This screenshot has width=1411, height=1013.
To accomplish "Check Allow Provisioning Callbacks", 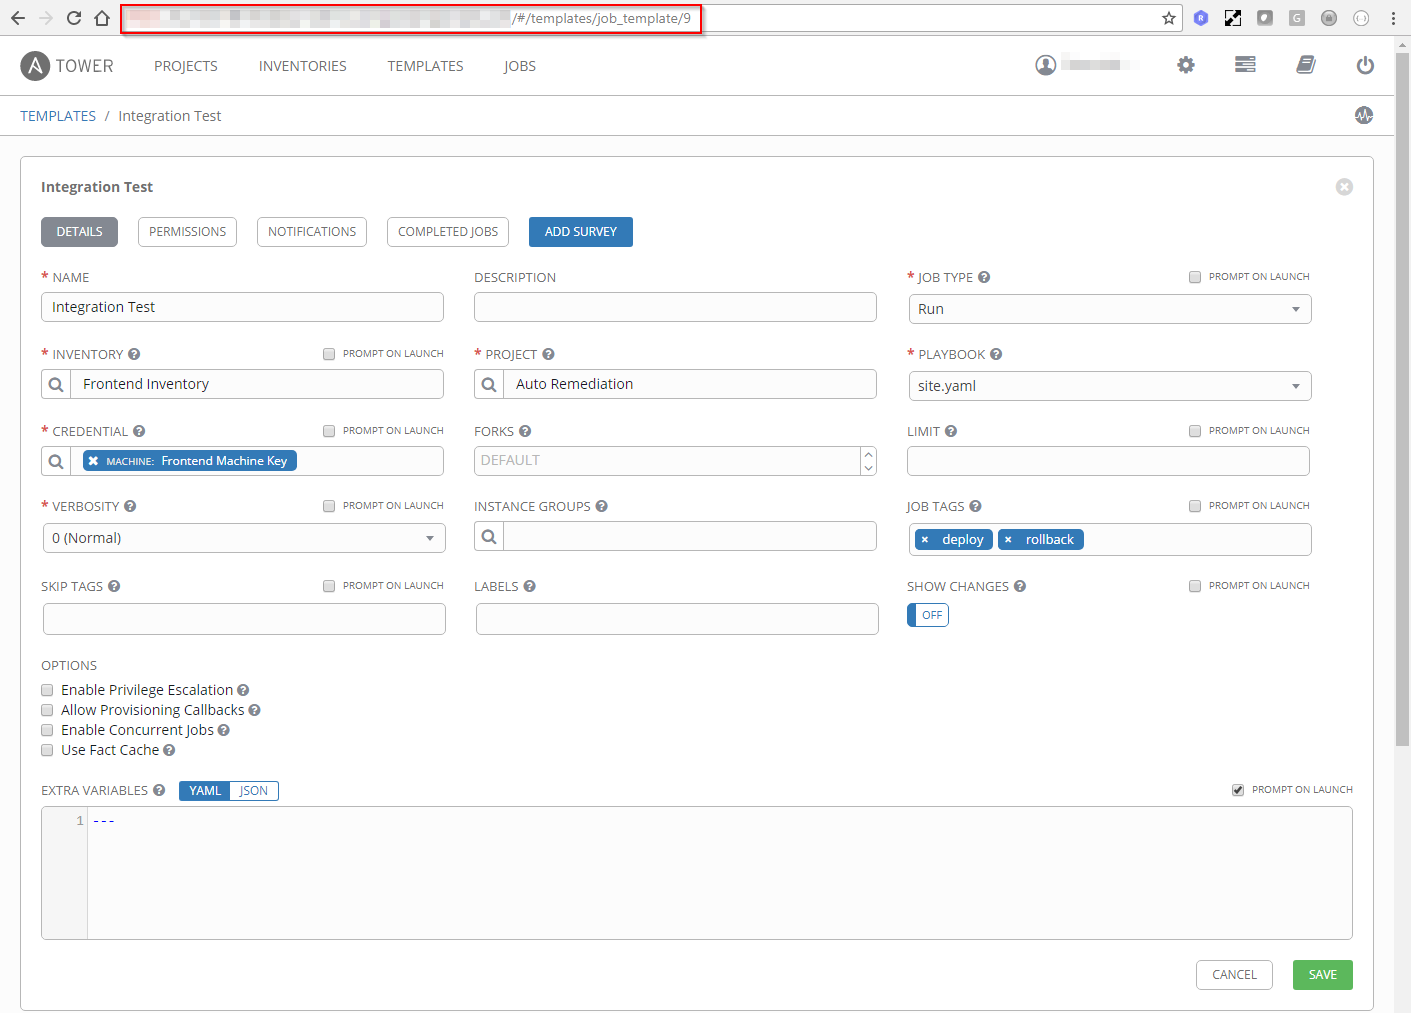I will click(47, 710).
